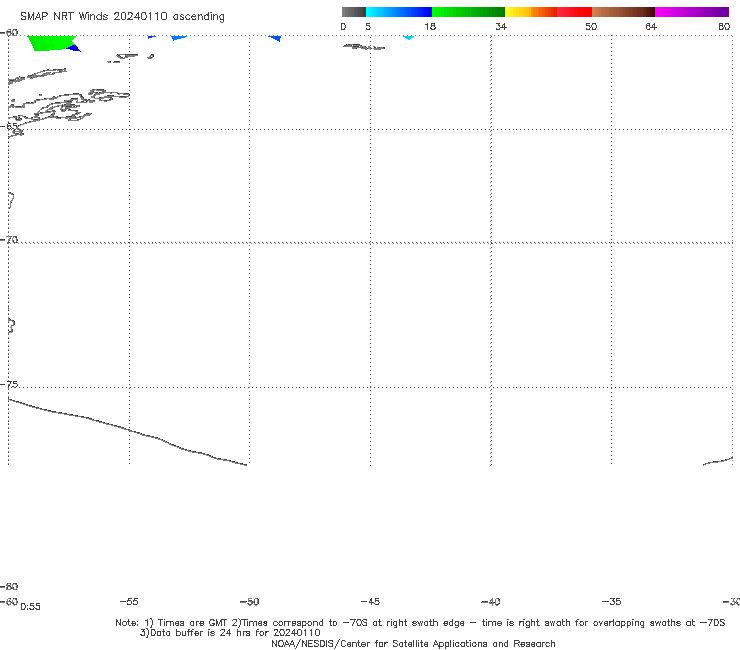Screen dimensions: 740x650
Task: Click the cyan-blue segment of the color bar
Action: 399,12
